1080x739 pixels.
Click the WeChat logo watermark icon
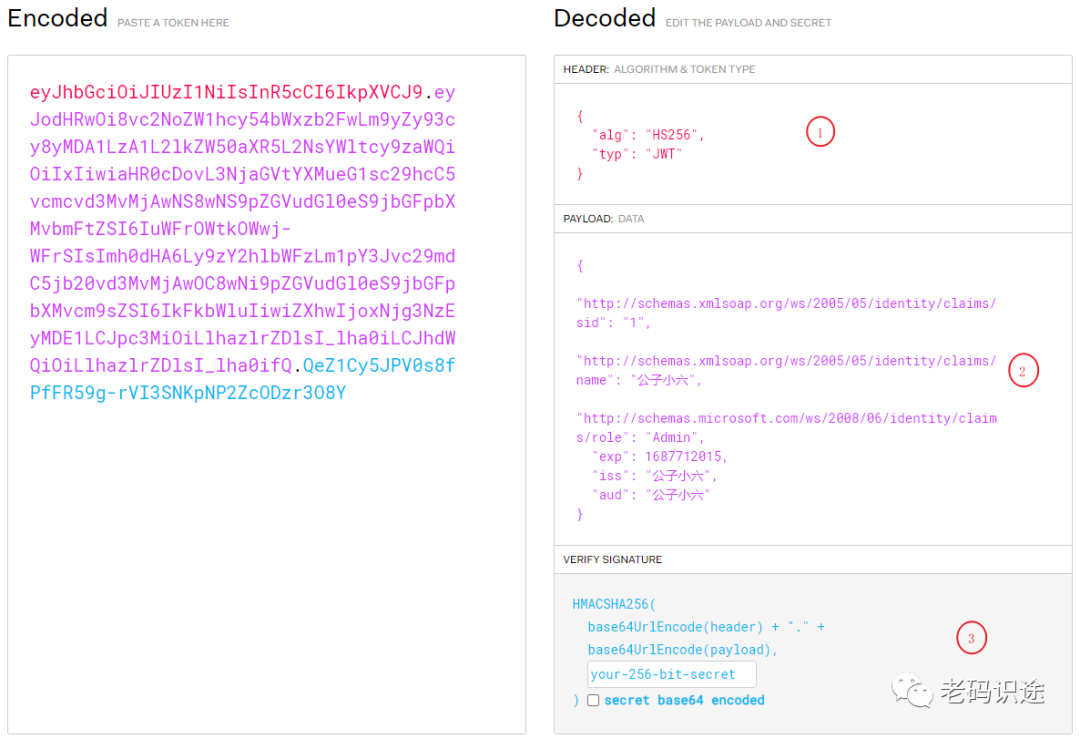(913, 688)
